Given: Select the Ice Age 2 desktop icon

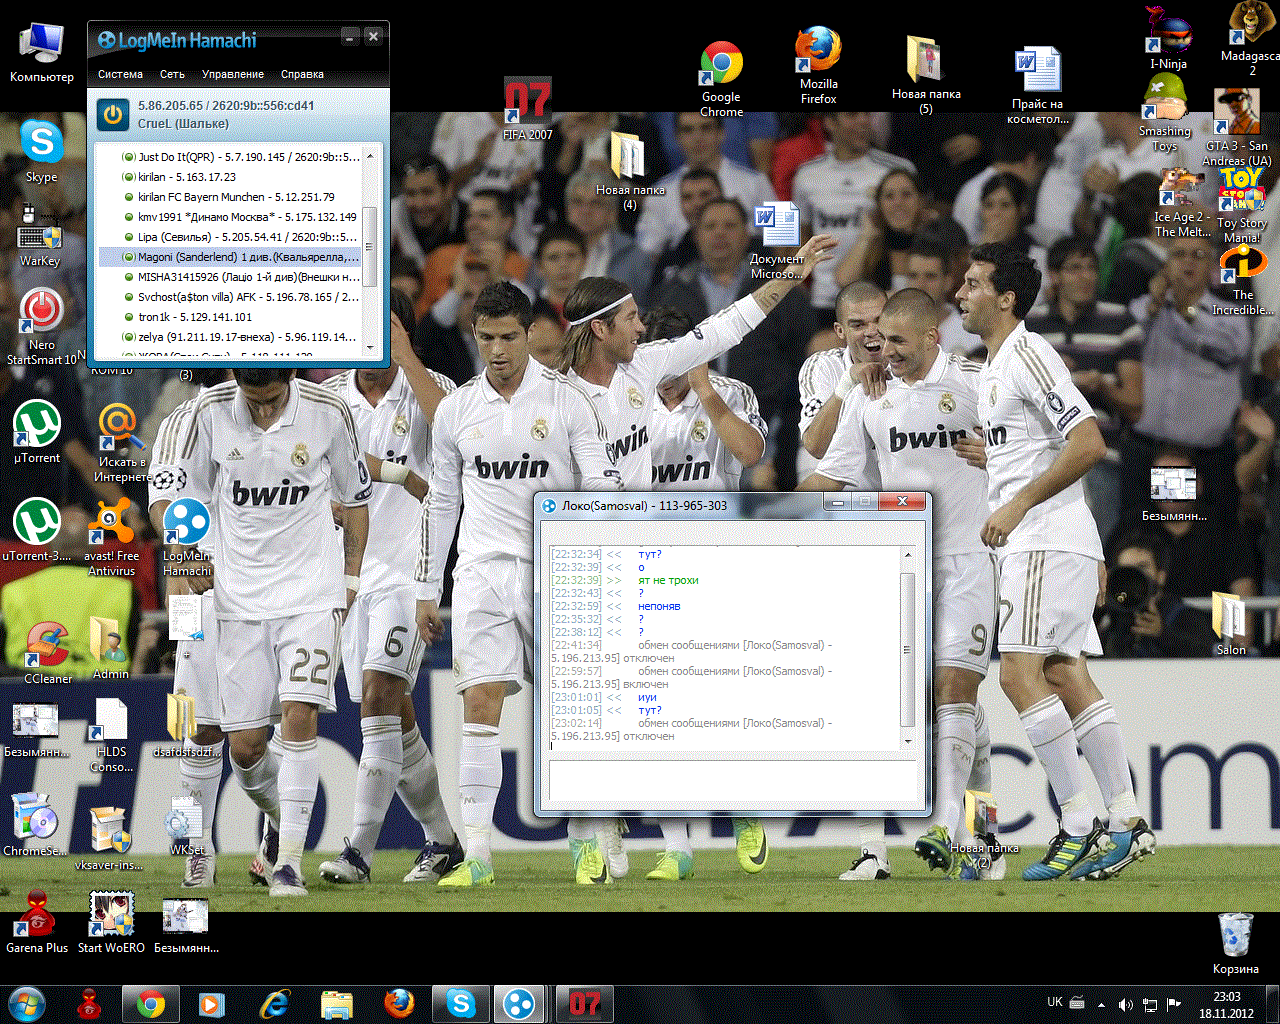Looking at the screenshot, I should click(x=1182, y=204).
